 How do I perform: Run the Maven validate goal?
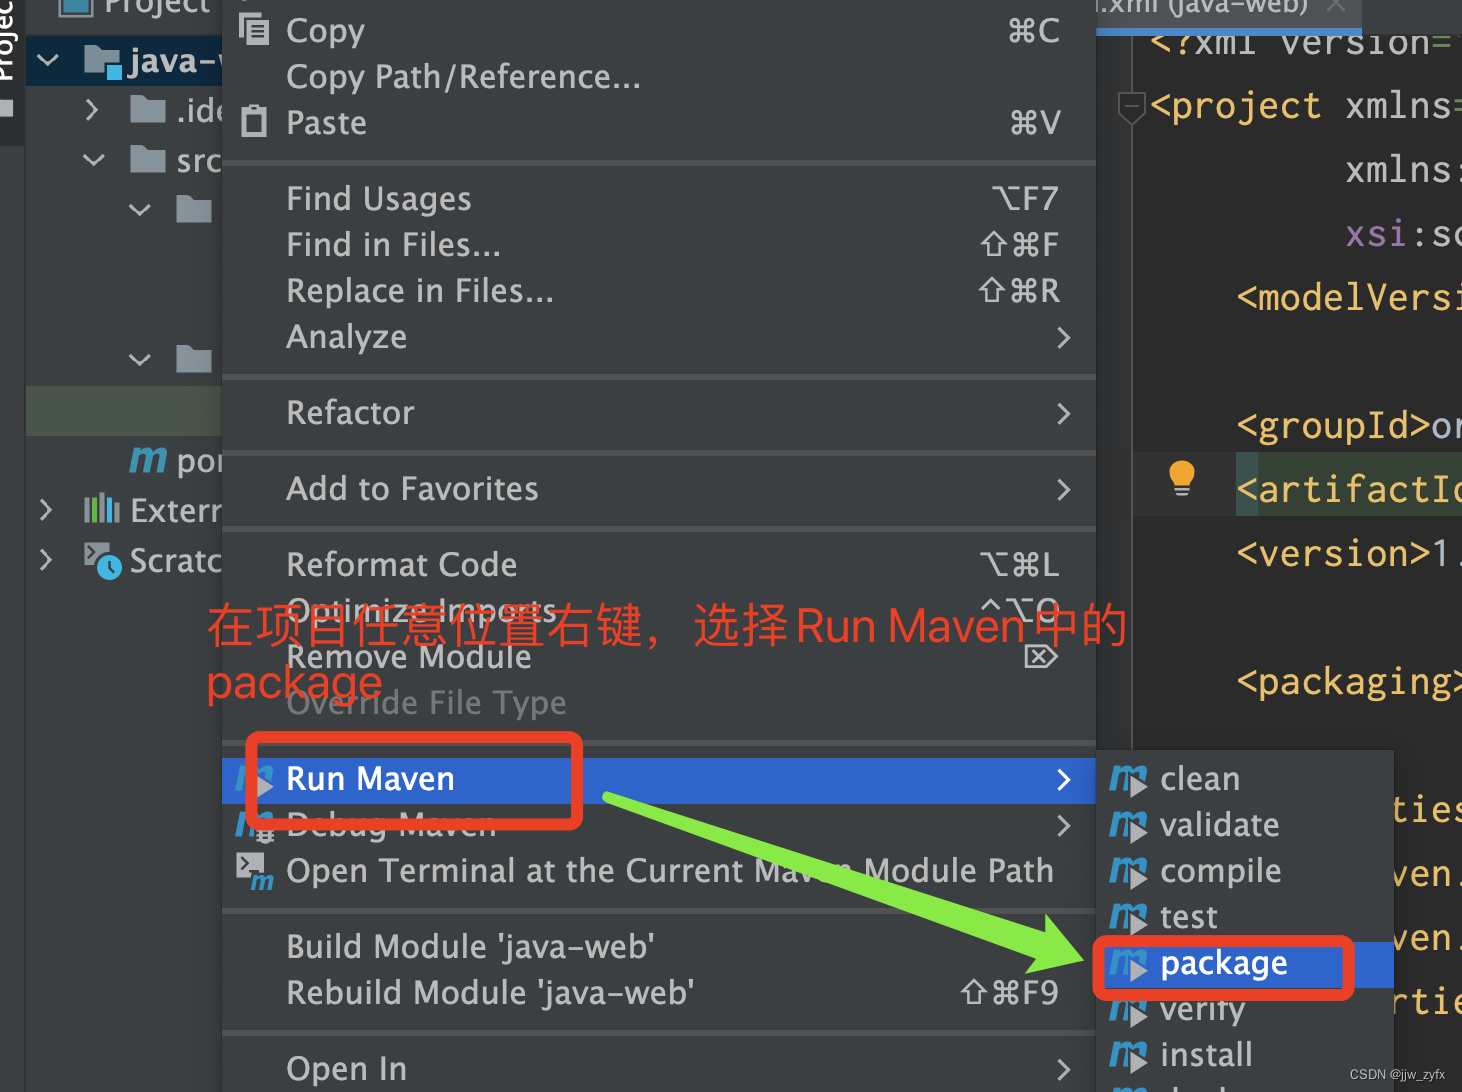tap(1245, 825)
